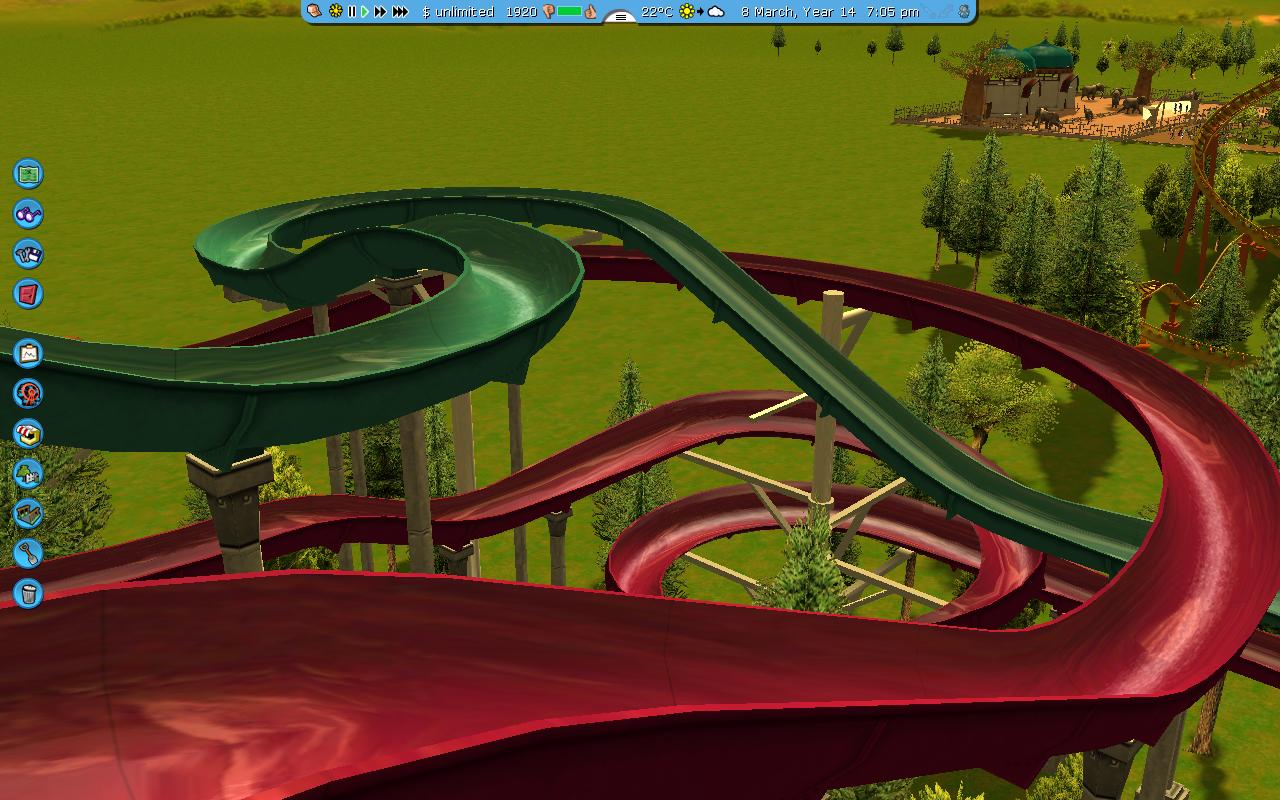This screenshot has height=800, width=1280.
Task: Click the sunny weather icon
Action: pyautogui.click(x=687, y=12)
